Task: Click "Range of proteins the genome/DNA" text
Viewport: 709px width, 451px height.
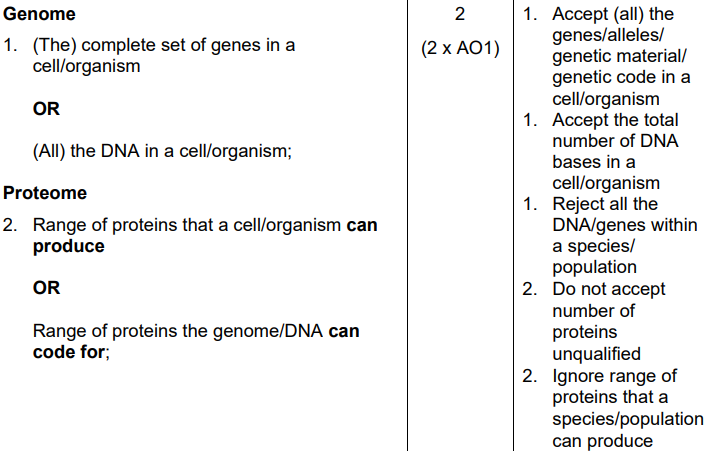Action: (x=178, y=330)
